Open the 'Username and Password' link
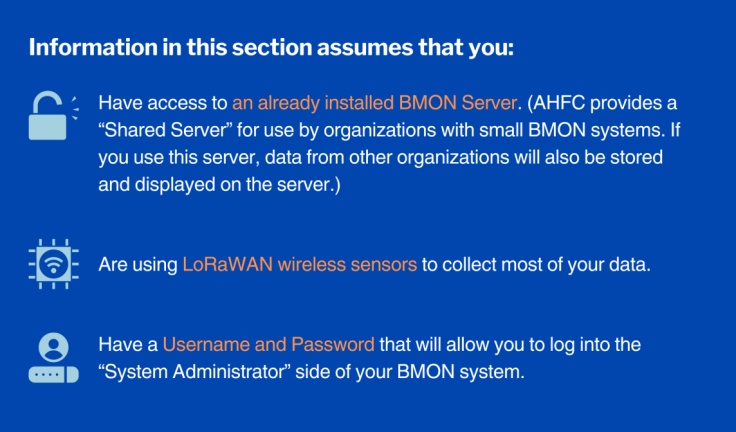The height and width of the screenshot is (432, 736). click(268, 345)
